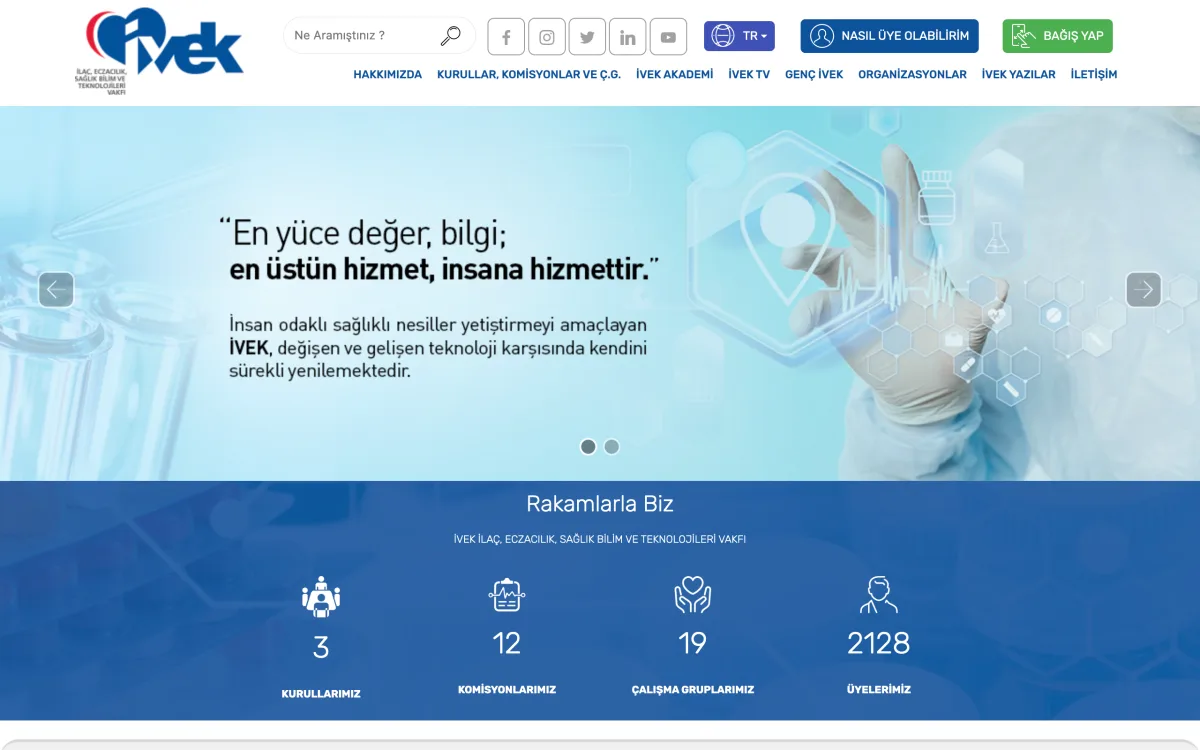1200x750 pixels.
Task: Click the Rakamlarla Biz heading
Action: [600, 505]
